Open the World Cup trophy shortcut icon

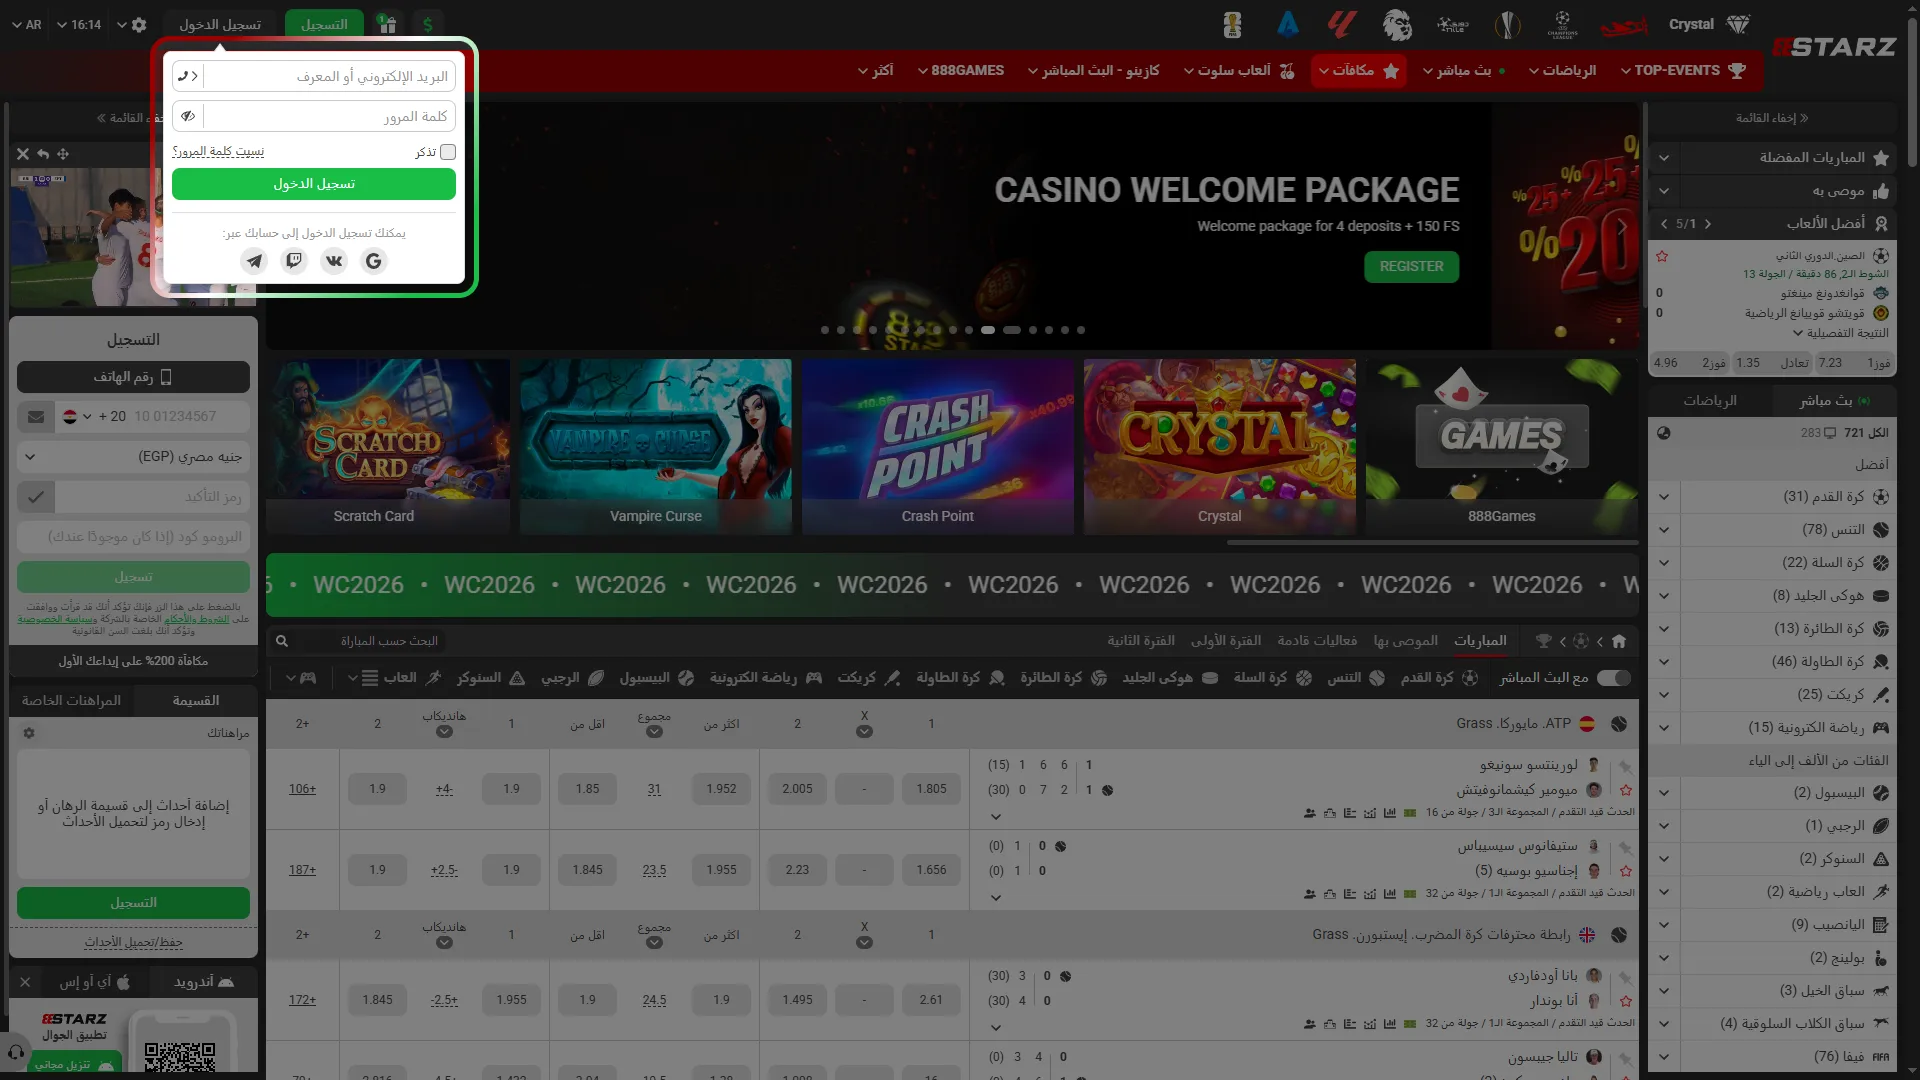pos(1232,24)
